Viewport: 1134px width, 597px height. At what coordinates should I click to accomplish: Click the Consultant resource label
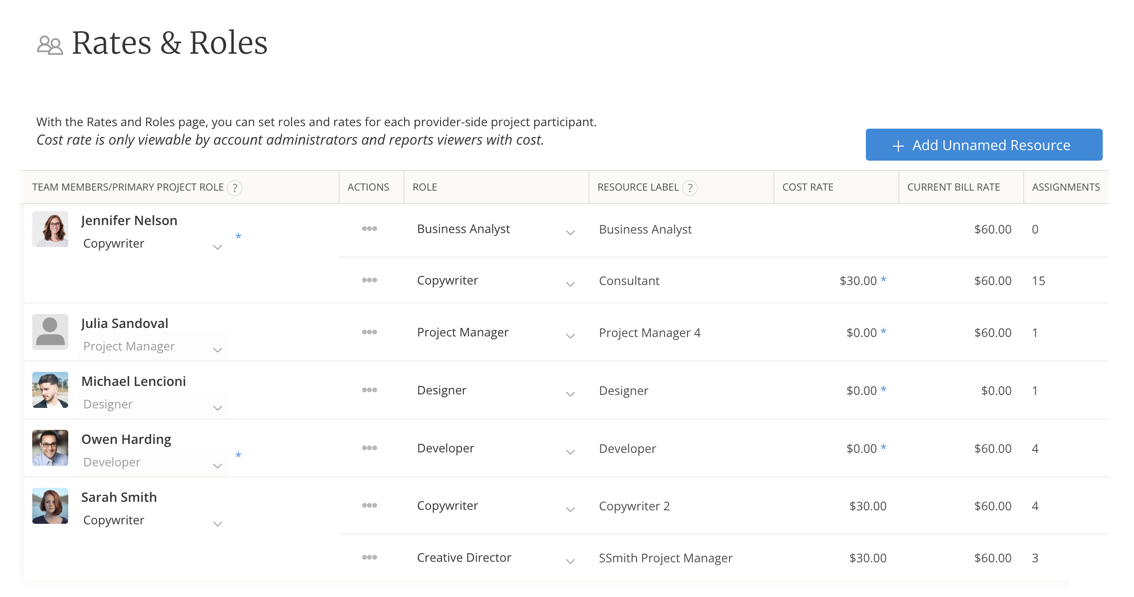point(629,281)
